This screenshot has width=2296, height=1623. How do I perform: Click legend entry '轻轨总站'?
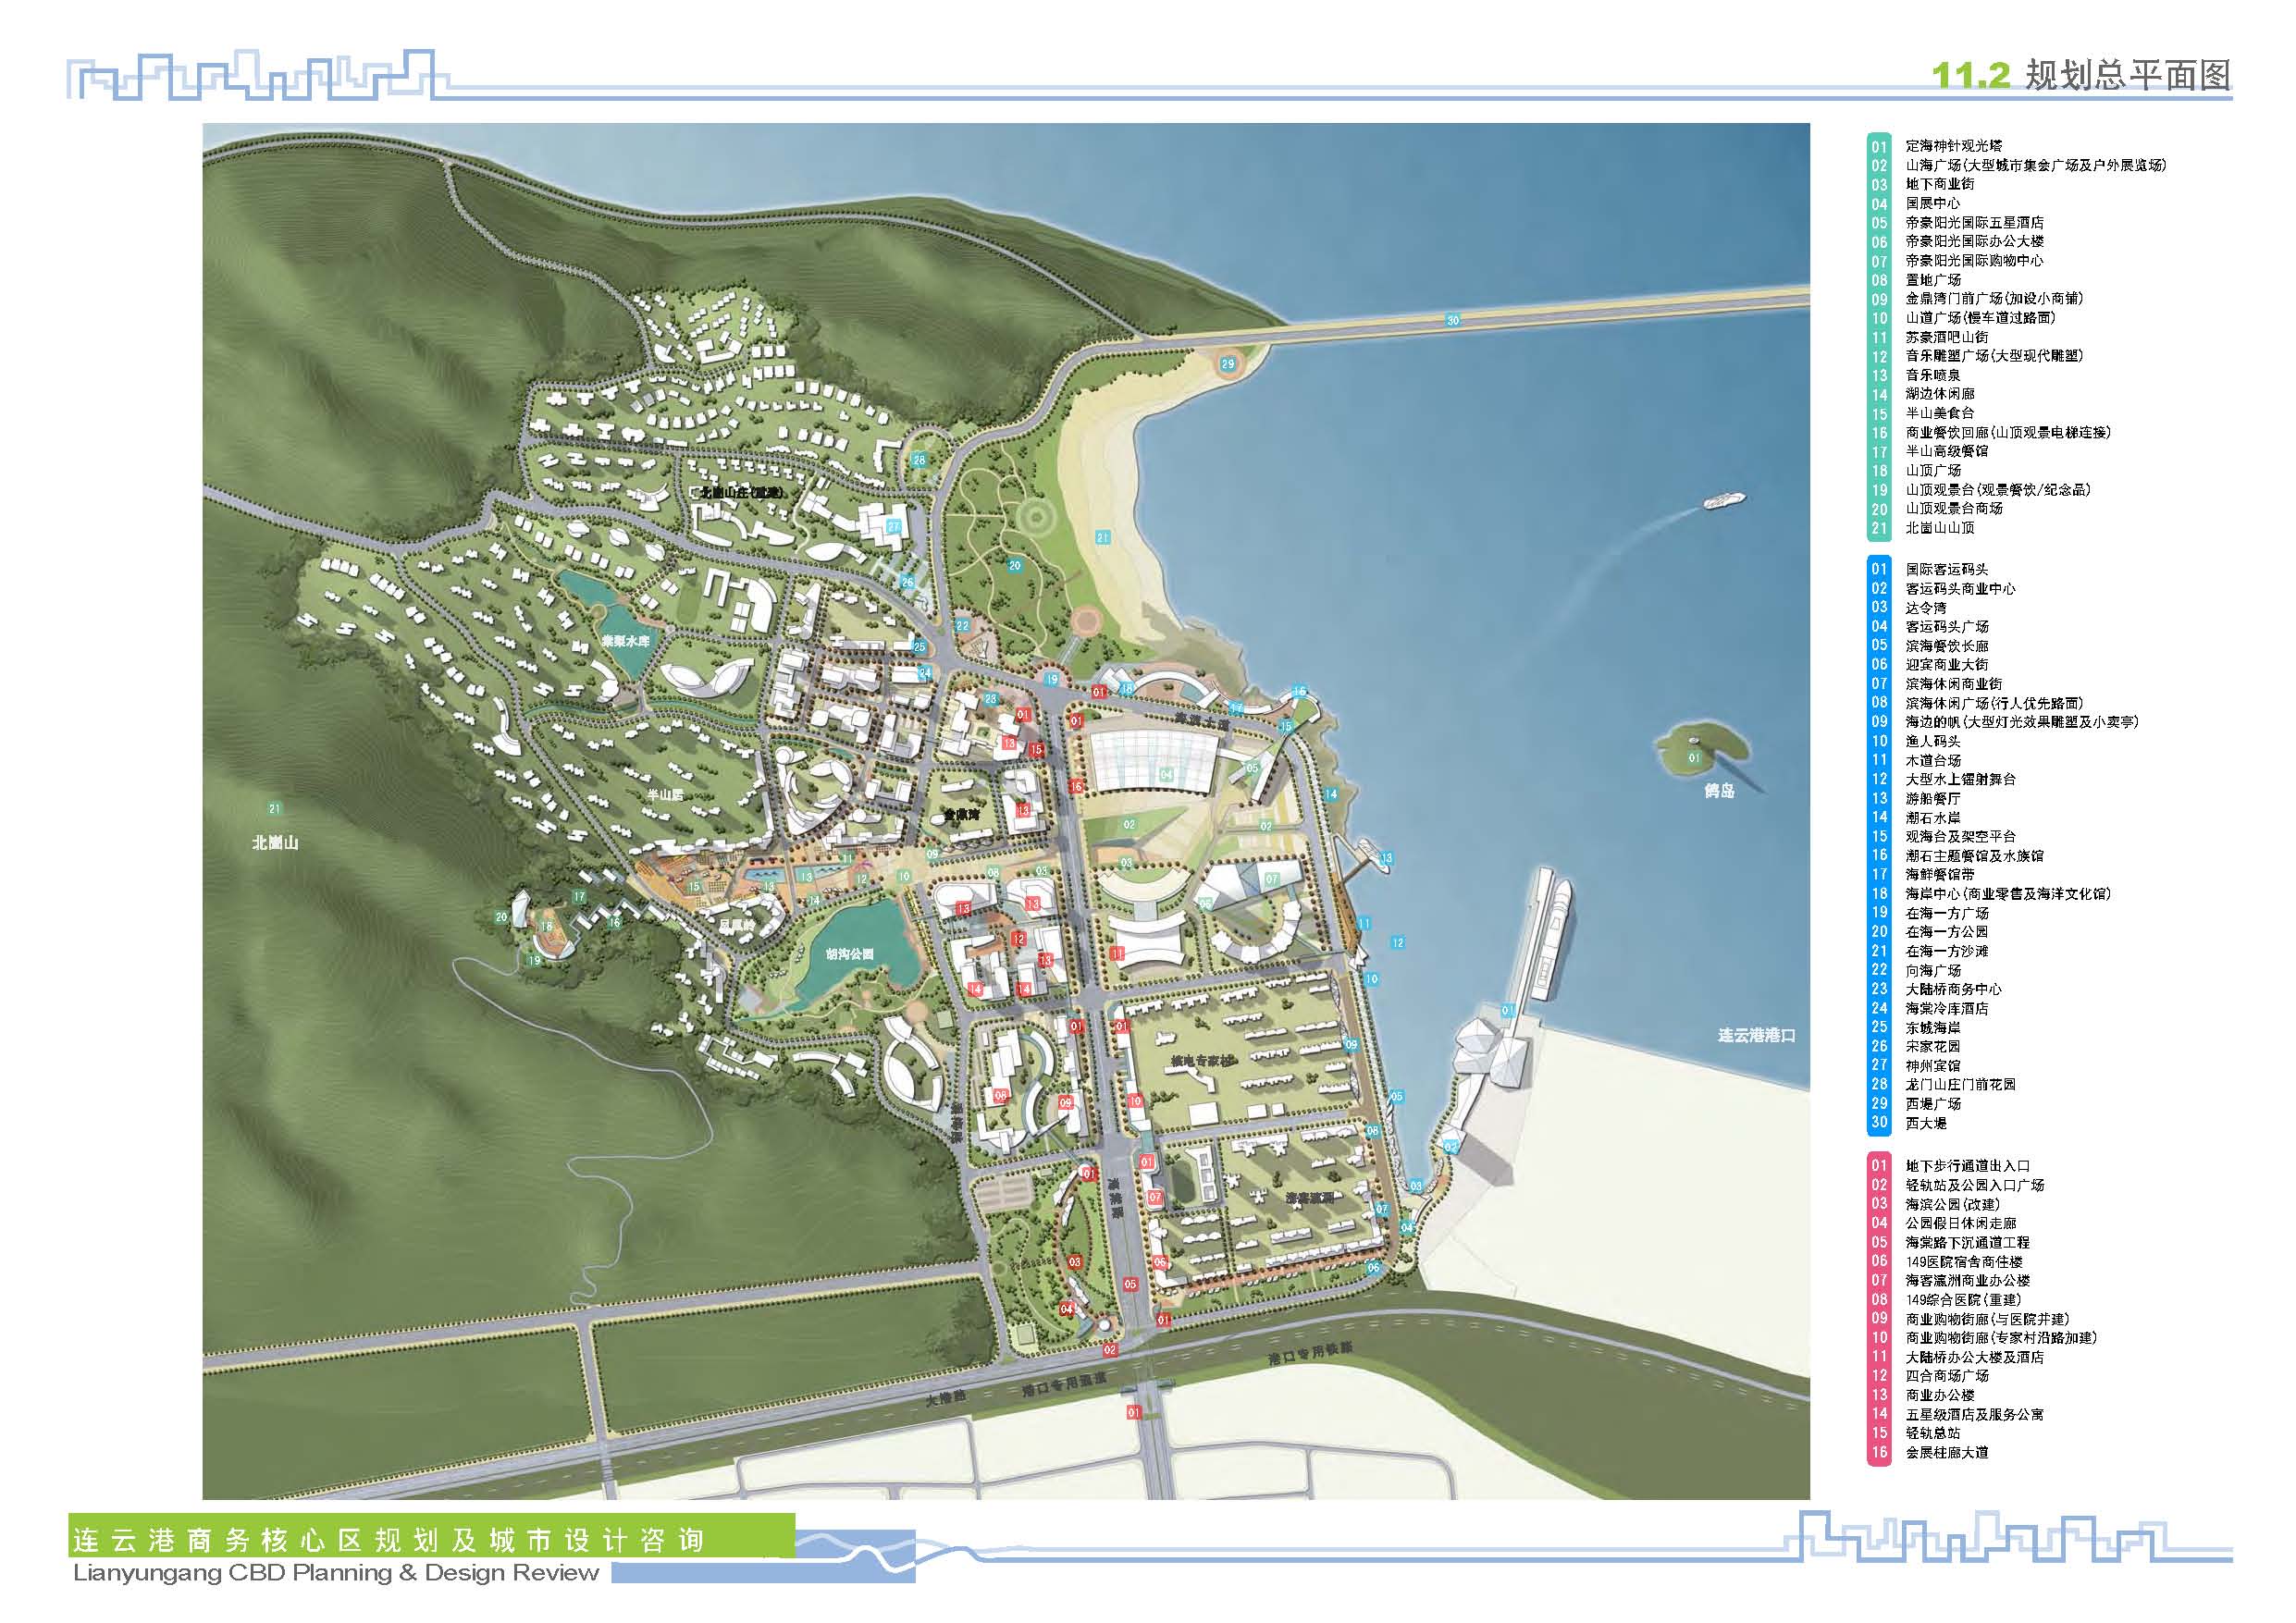(x=1932, y=1433)
